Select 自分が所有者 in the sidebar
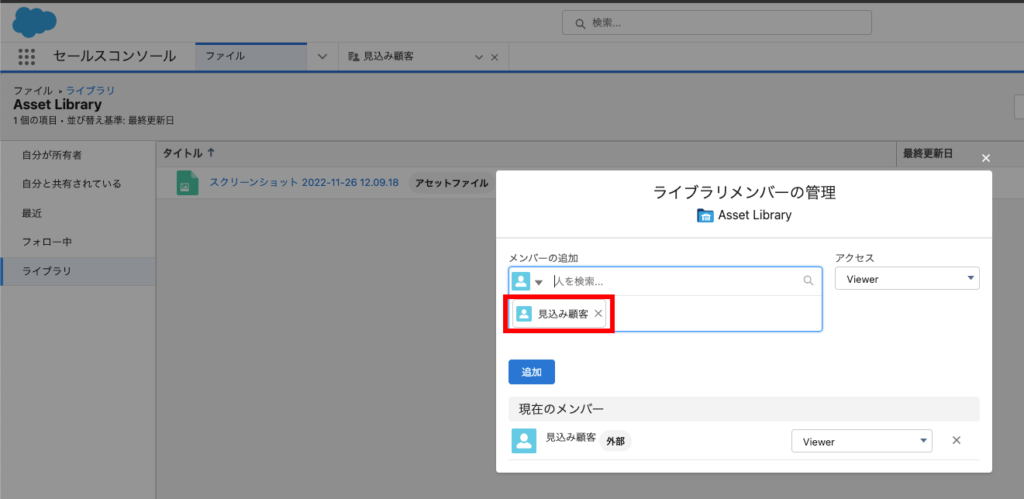The height and width of the screenshot is (499, 1024). (52, 155)
